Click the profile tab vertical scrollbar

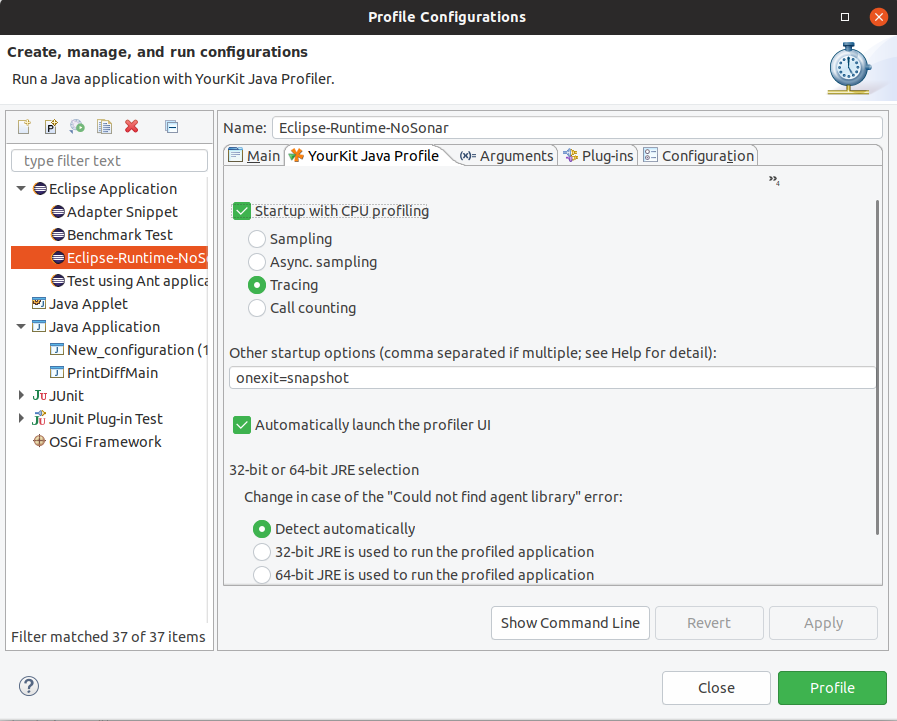coord(878,367)
